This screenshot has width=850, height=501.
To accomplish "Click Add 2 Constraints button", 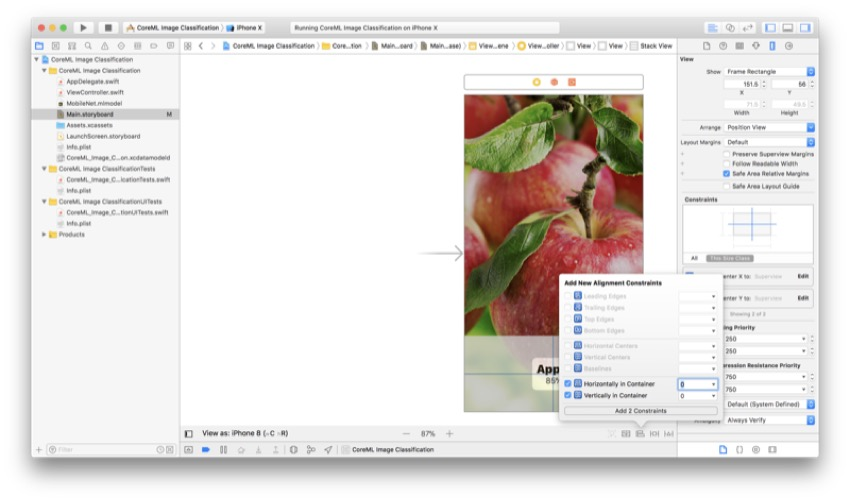I will point(640,411).
